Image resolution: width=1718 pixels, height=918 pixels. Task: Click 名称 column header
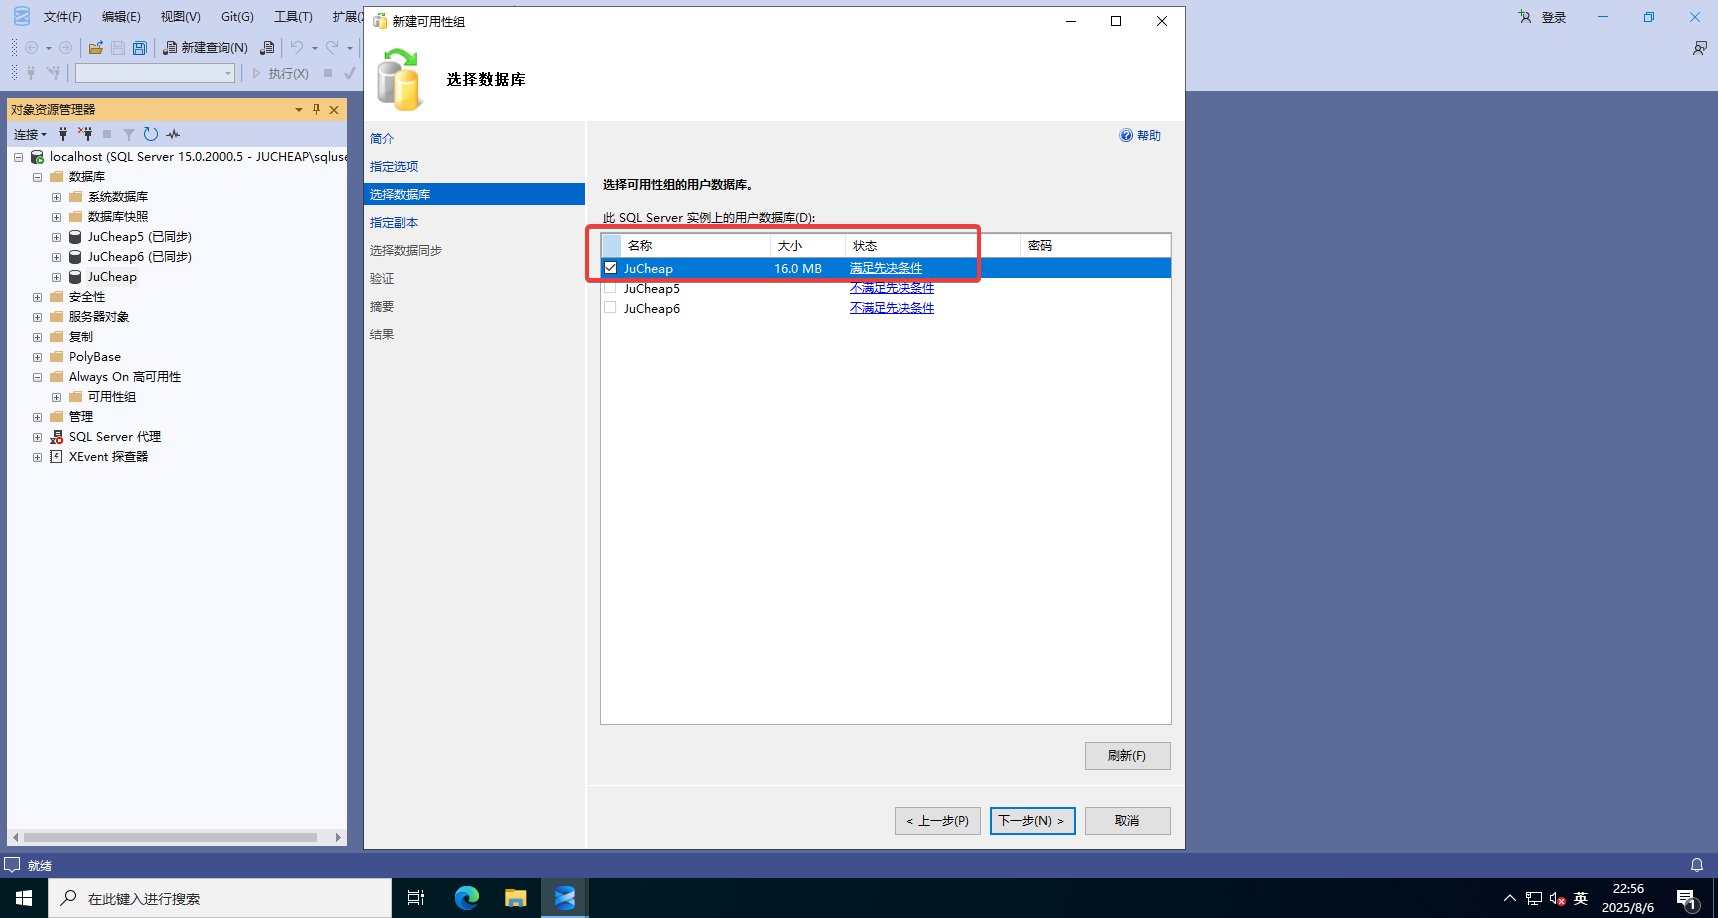[x=695, y=246]
